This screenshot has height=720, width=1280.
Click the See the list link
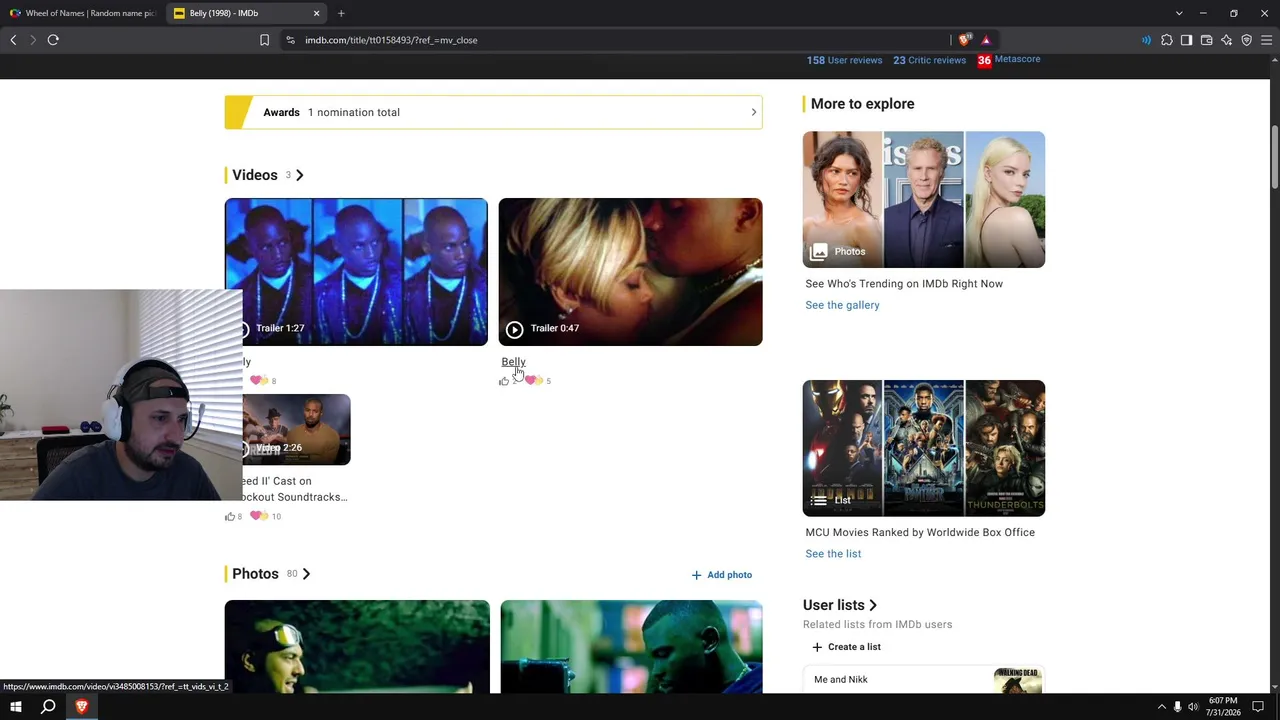click(833, 554)
